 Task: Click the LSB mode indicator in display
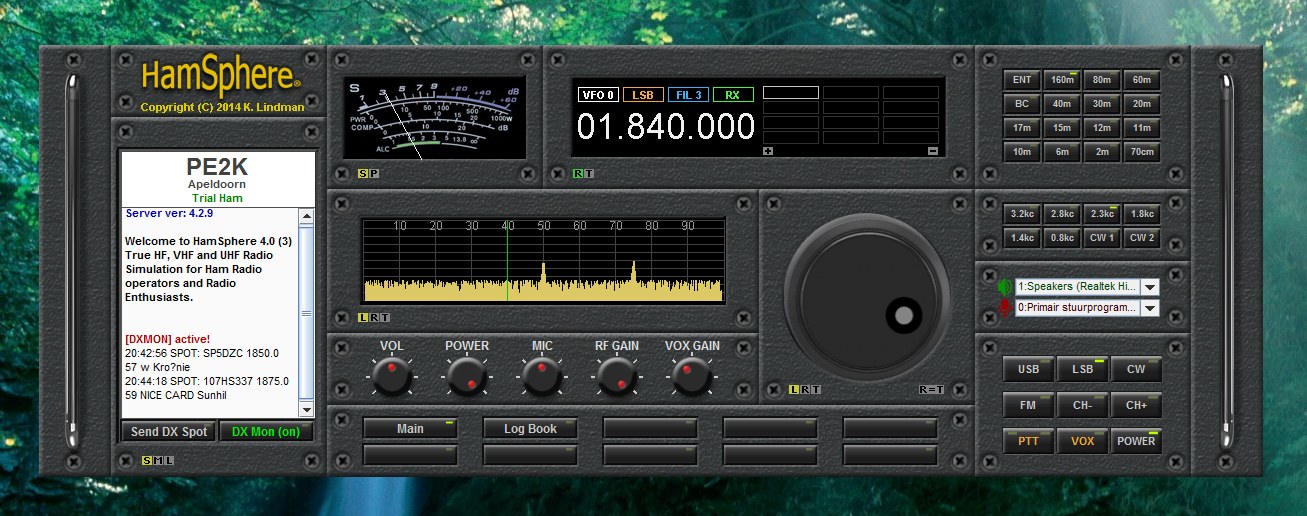(642, 95)
